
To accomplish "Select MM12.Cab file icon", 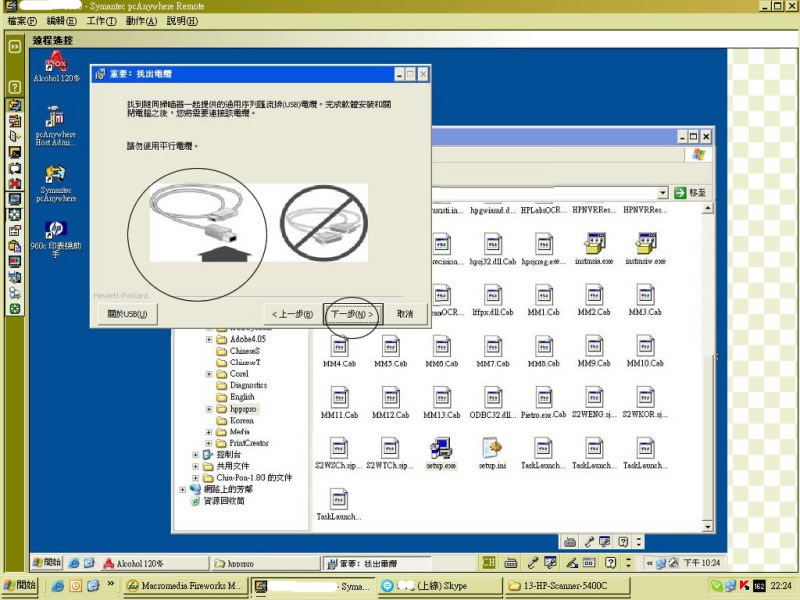I will tap(390, 403).
